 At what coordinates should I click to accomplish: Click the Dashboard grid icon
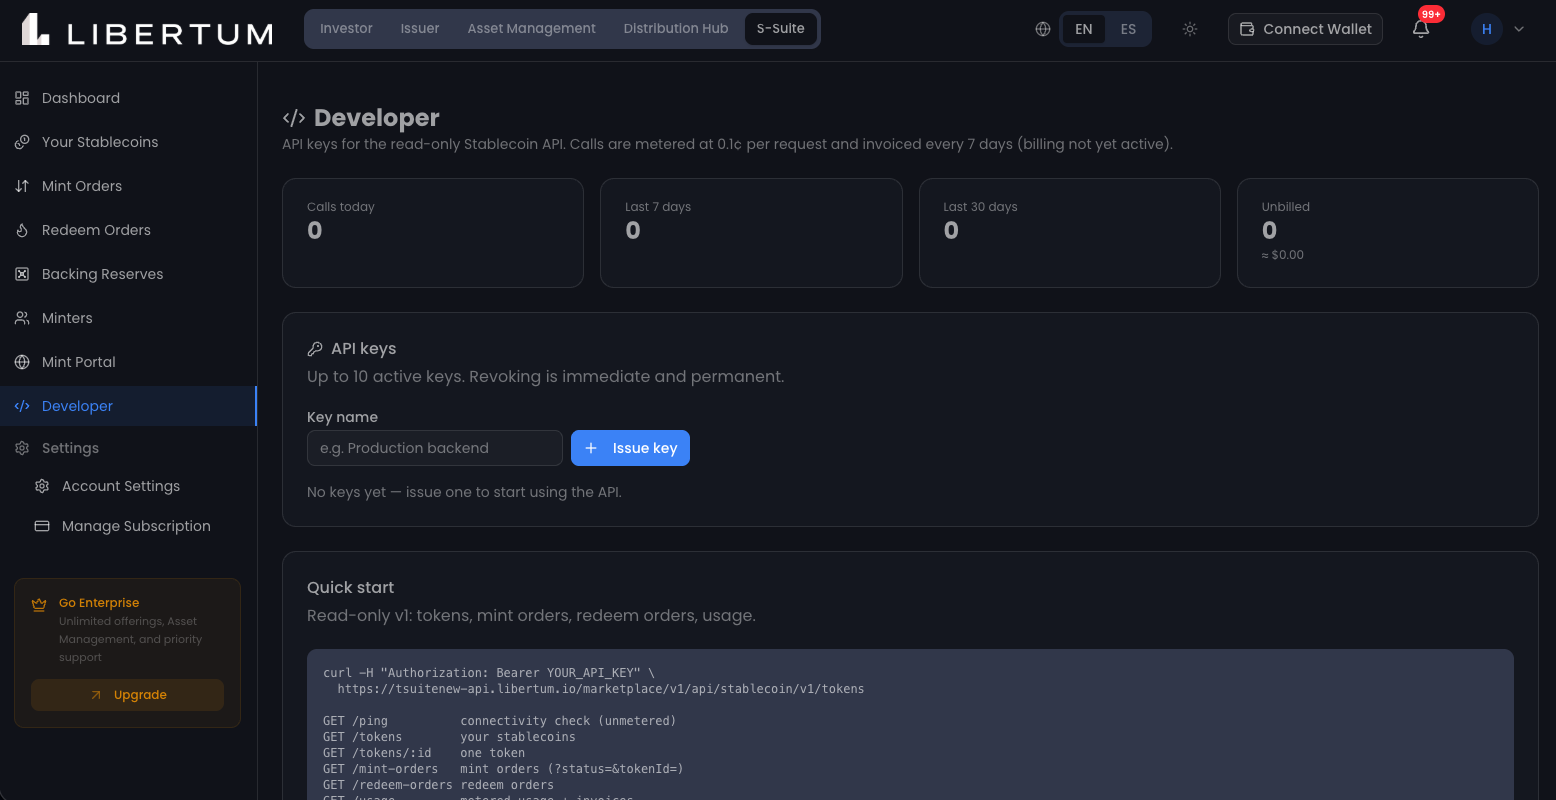click(22, 98)
